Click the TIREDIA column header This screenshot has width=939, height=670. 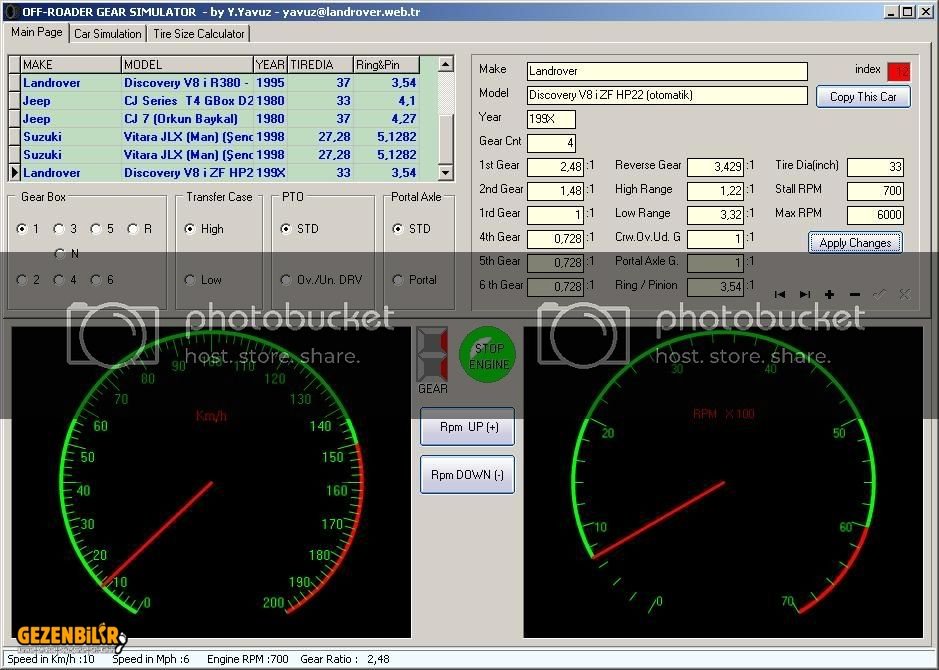(x=320, y=65)
